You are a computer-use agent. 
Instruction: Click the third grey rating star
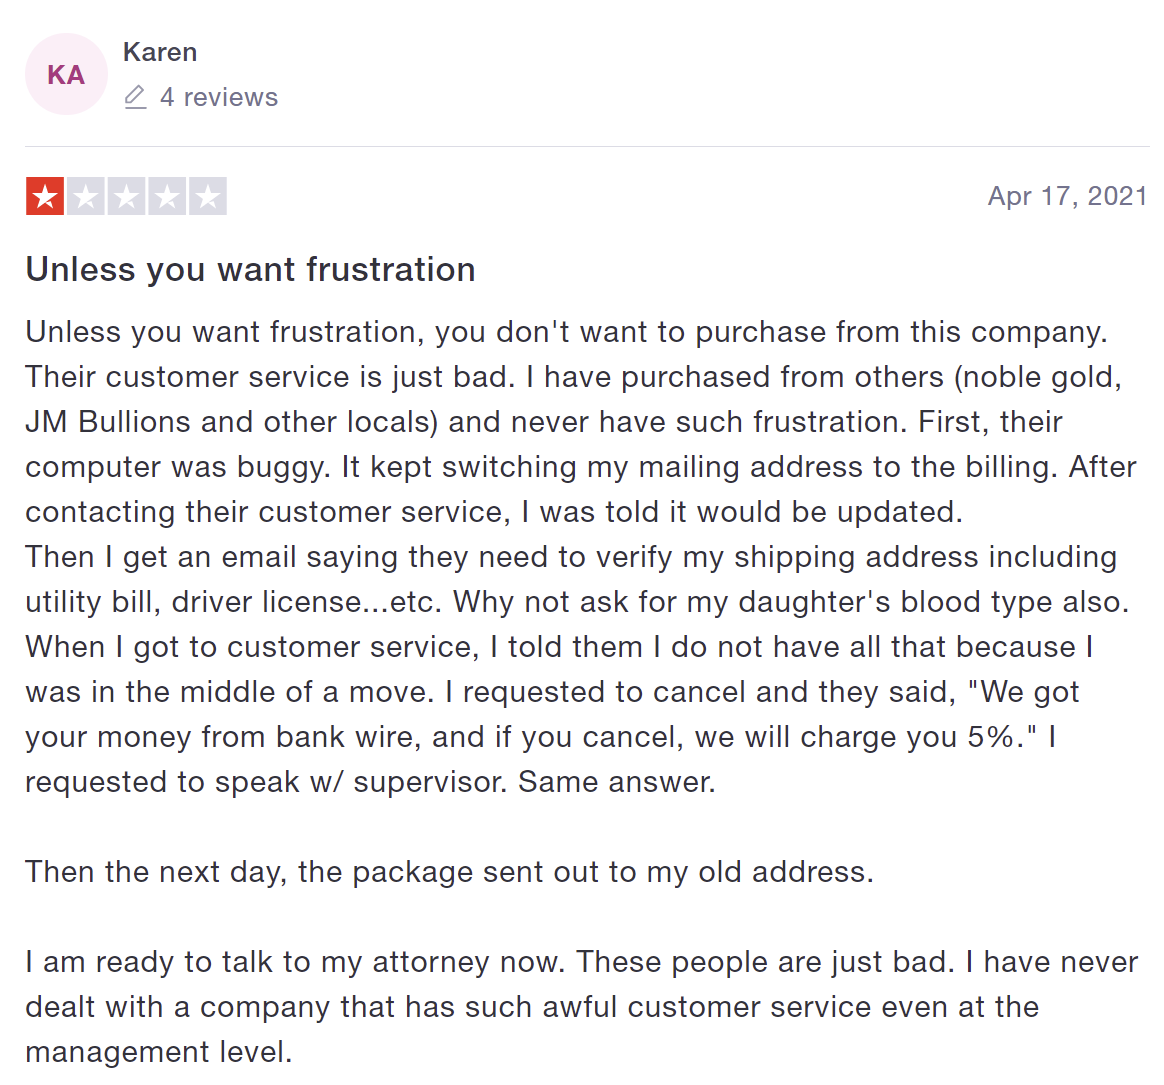[x=126, y=197]
